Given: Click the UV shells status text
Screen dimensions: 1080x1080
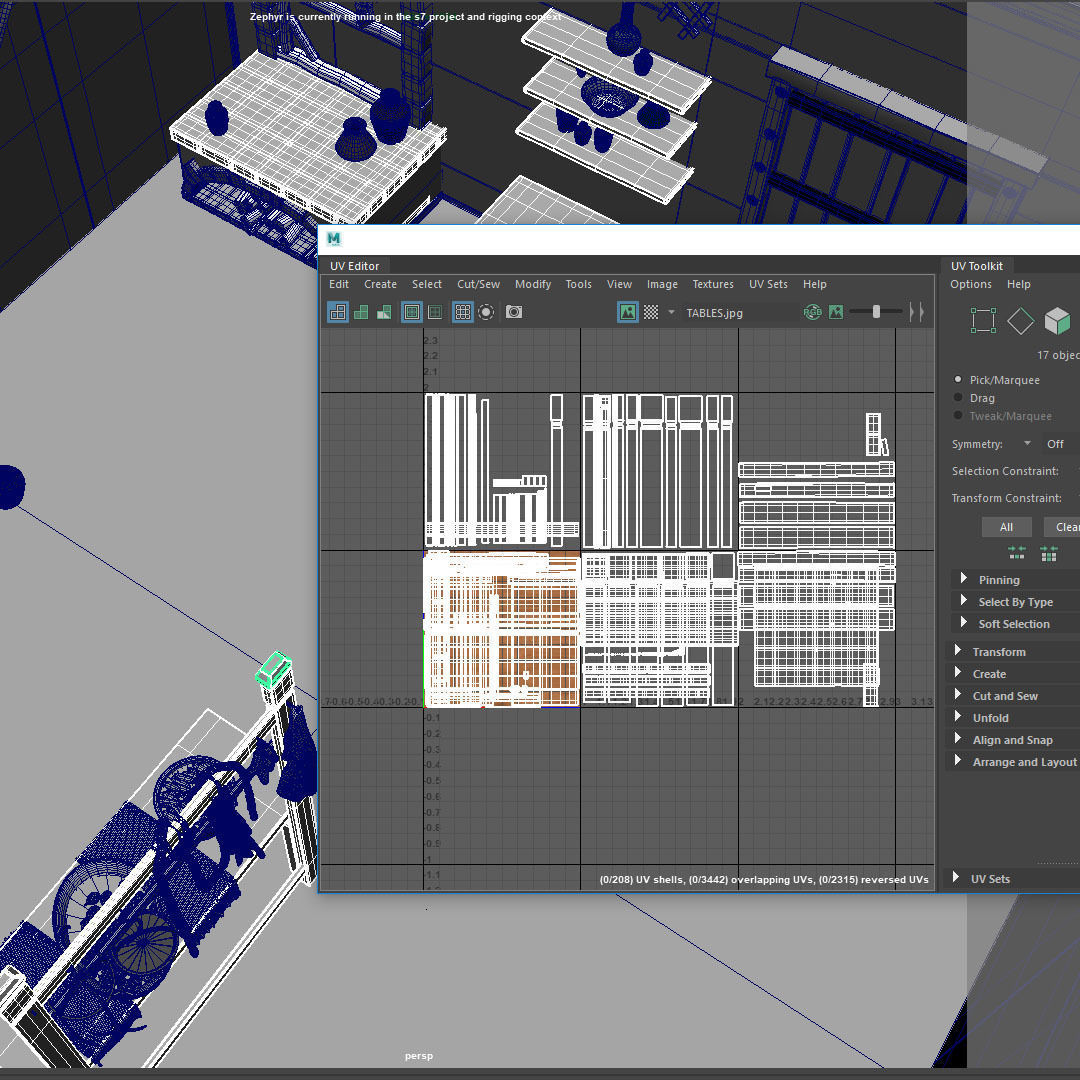Looking at the screenshot, I should 764,880.
